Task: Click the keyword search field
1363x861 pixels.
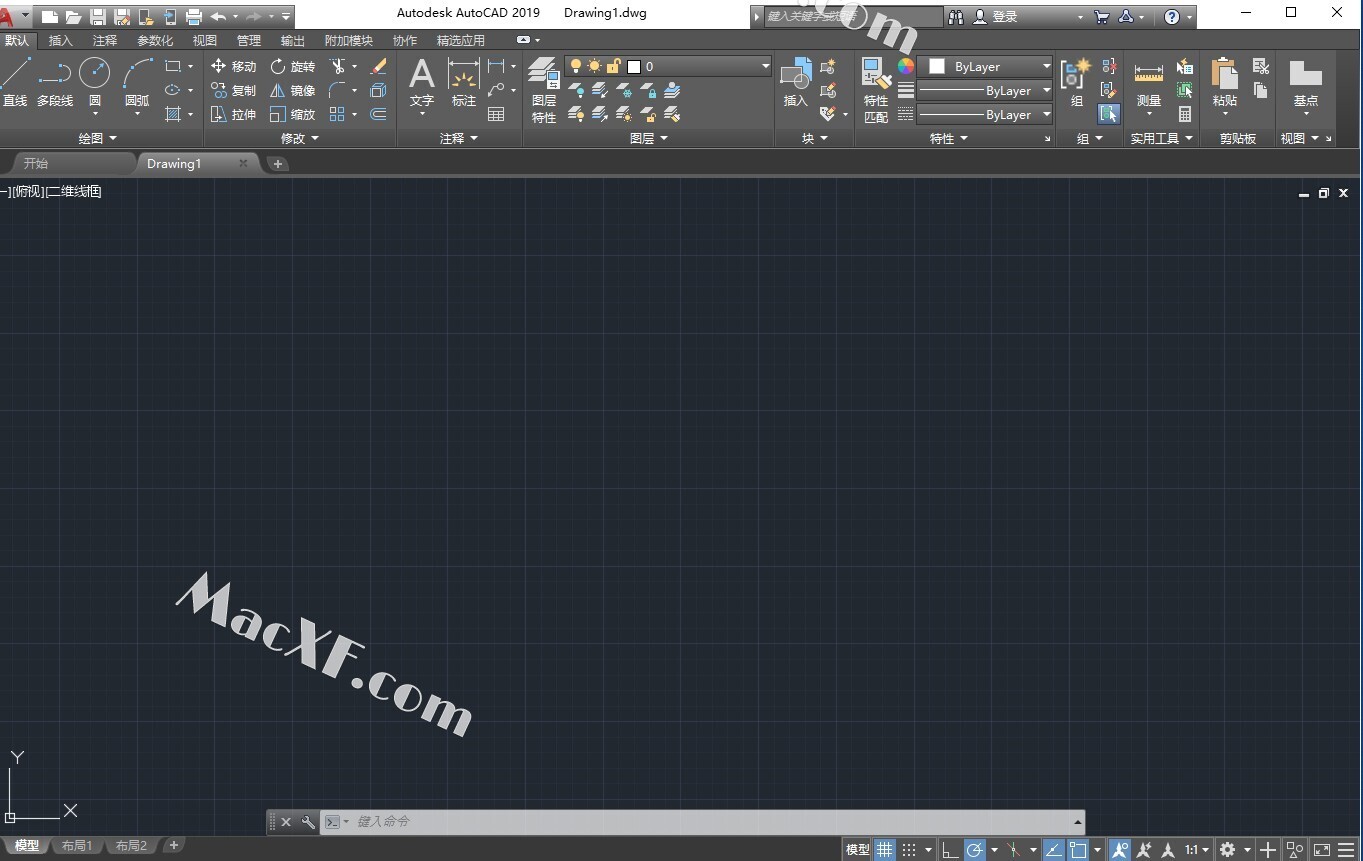Action: [853, 17]
